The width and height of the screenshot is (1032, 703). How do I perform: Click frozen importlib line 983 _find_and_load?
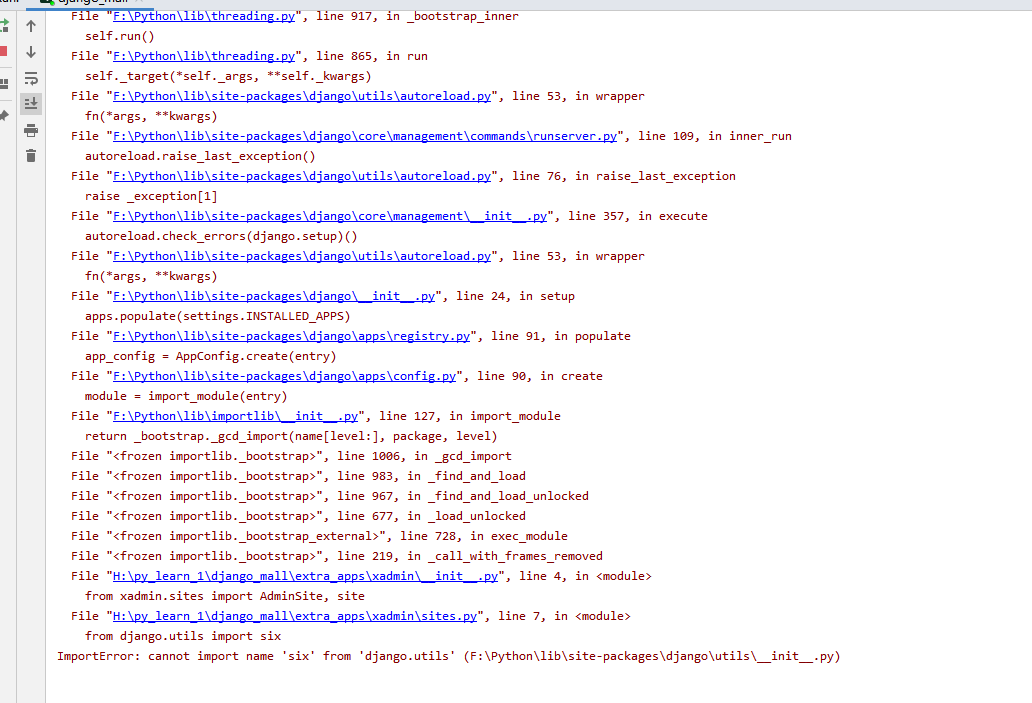coord(299,476)
